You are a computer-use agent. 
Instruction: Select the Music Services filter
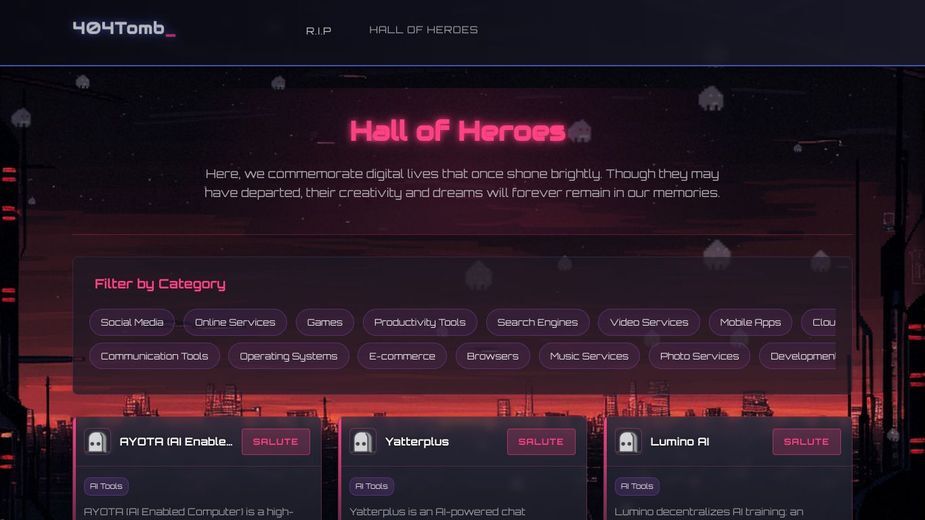[589, 356]
